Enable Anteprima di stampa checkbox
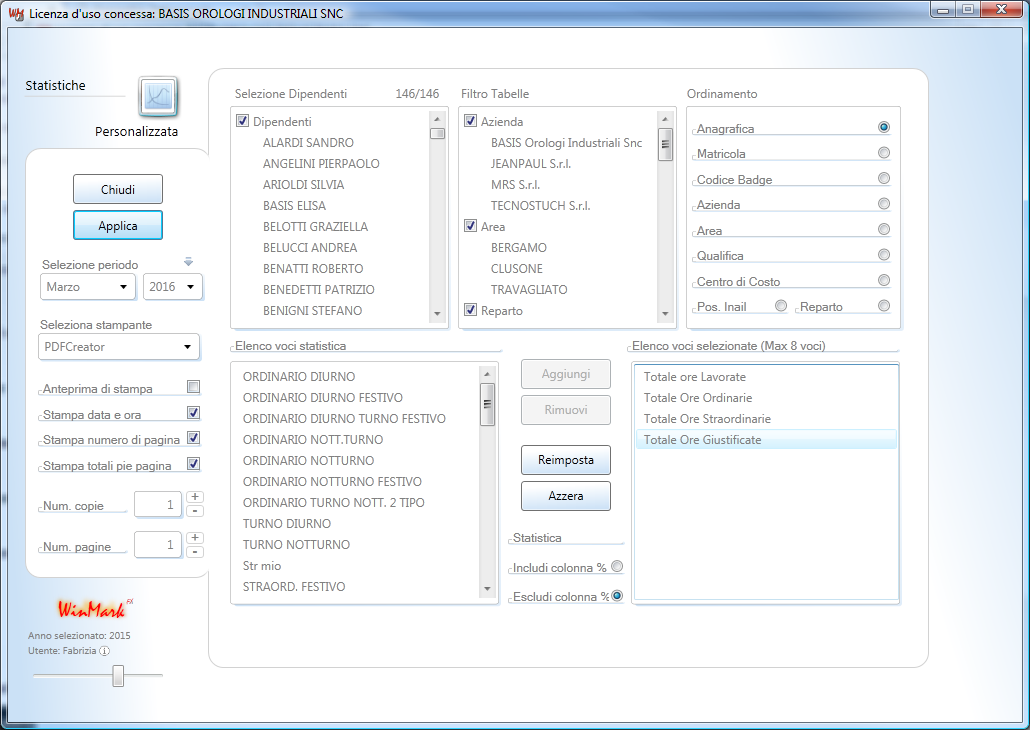1030x730 pixels. (193, 387)
